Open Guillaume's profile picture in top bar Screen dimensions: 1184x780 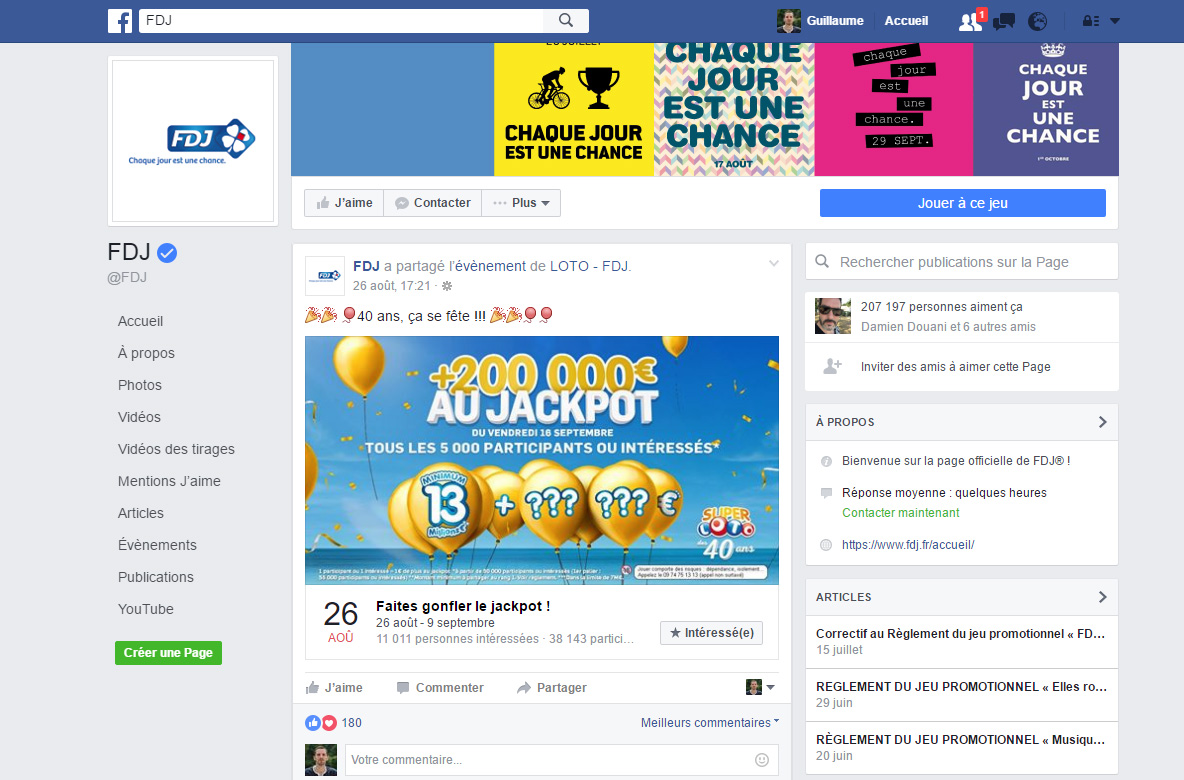(789, 20)
